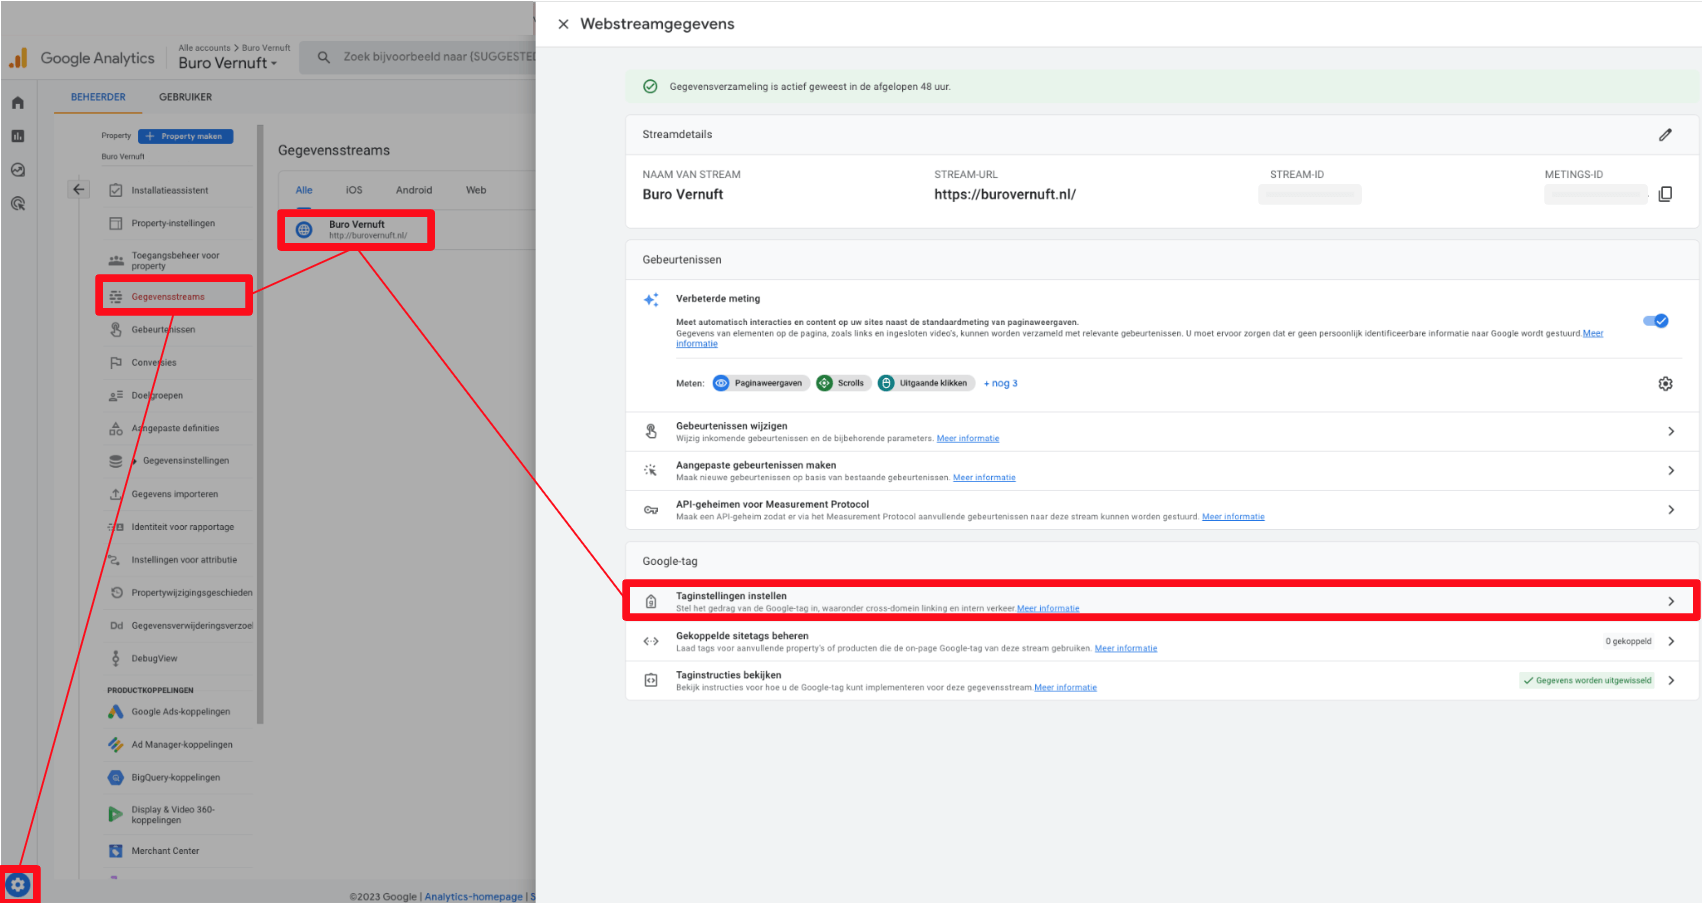Open enhanced measurement settings gear icon

[x=1665, y=384]
